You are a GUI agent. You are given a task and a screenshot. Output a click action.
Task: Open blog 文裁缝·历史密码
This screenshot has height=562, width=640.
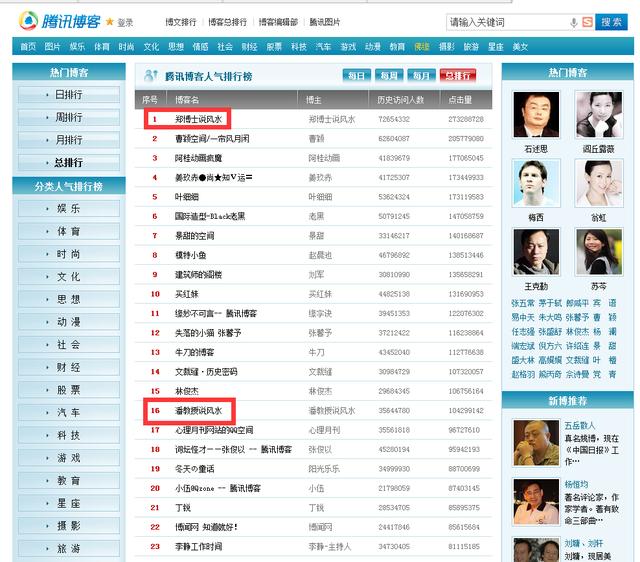(206, 372)
